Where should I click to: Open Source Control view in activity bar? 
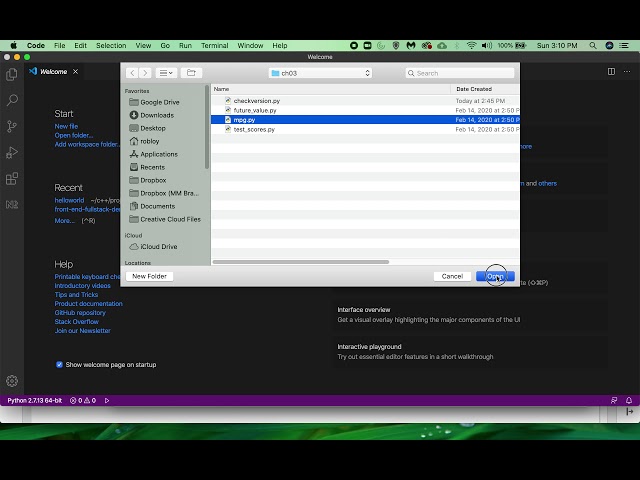tap(12, 126)
